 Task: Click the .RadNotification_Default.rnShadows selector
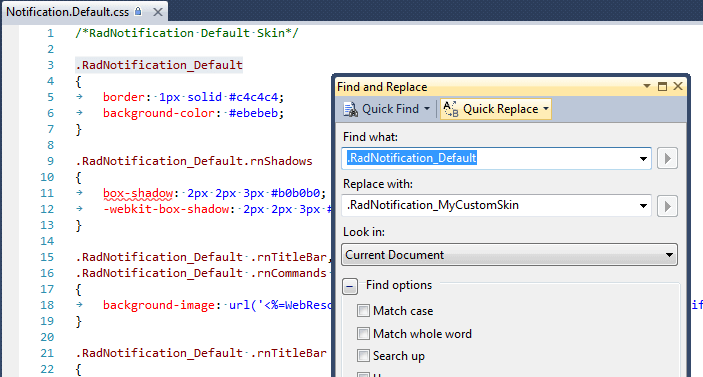click(x=194, y=161)
